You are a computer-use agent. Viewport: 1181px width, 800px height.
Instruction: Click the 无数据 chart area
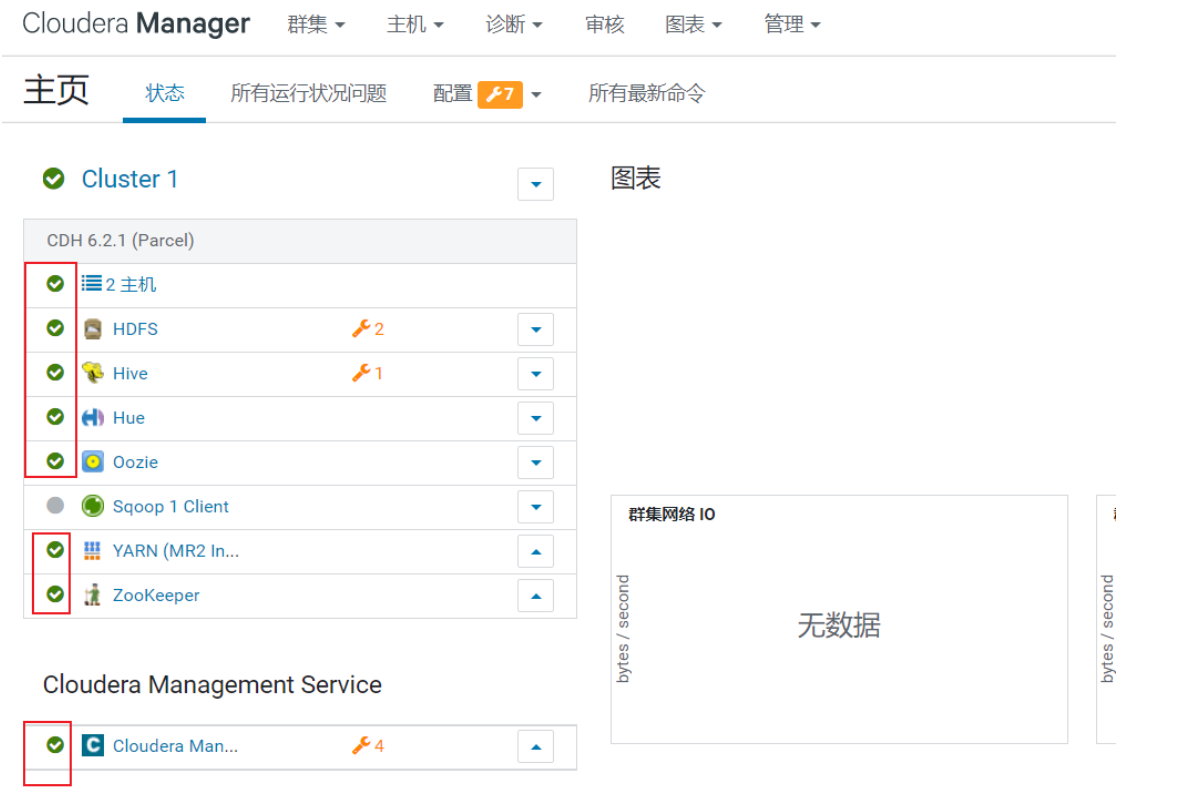pyautogui.click(x=838, y=625)
